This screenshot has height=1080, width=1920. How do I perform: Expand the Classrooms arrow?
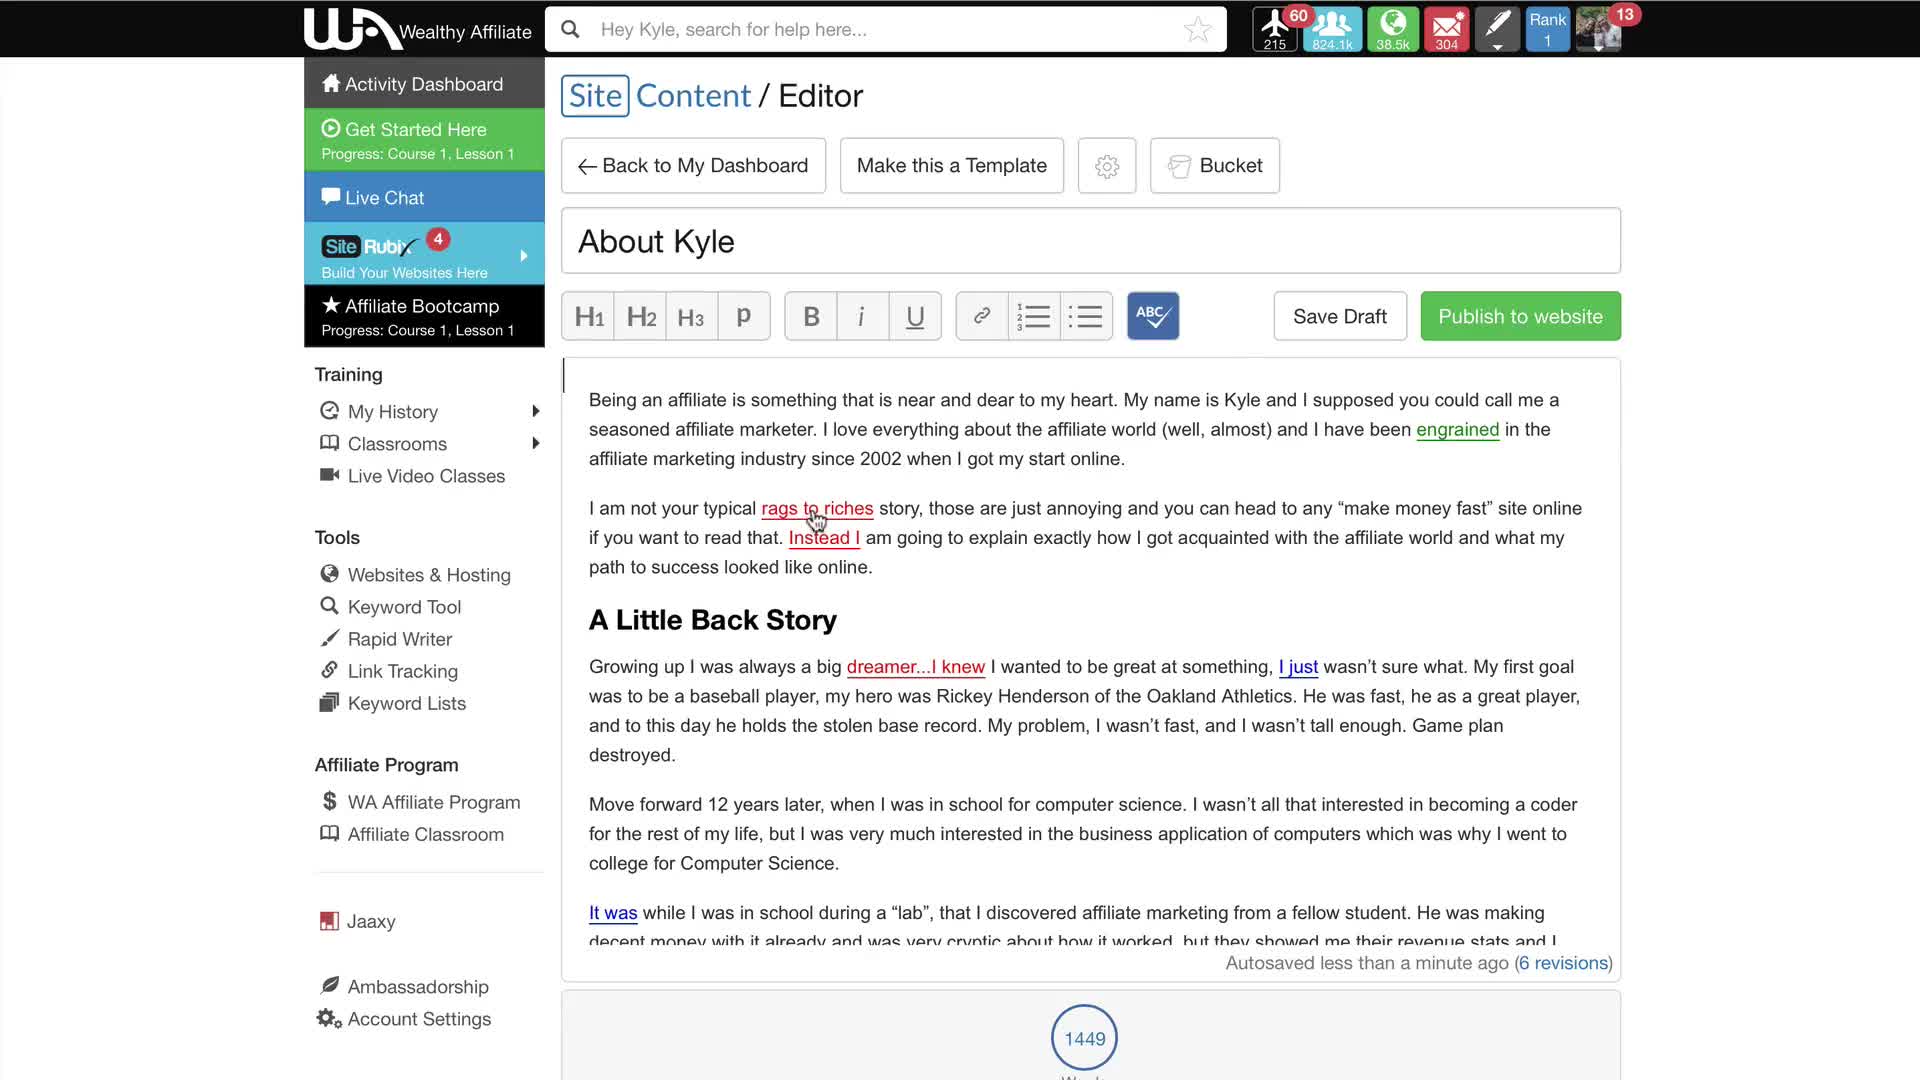536,444
